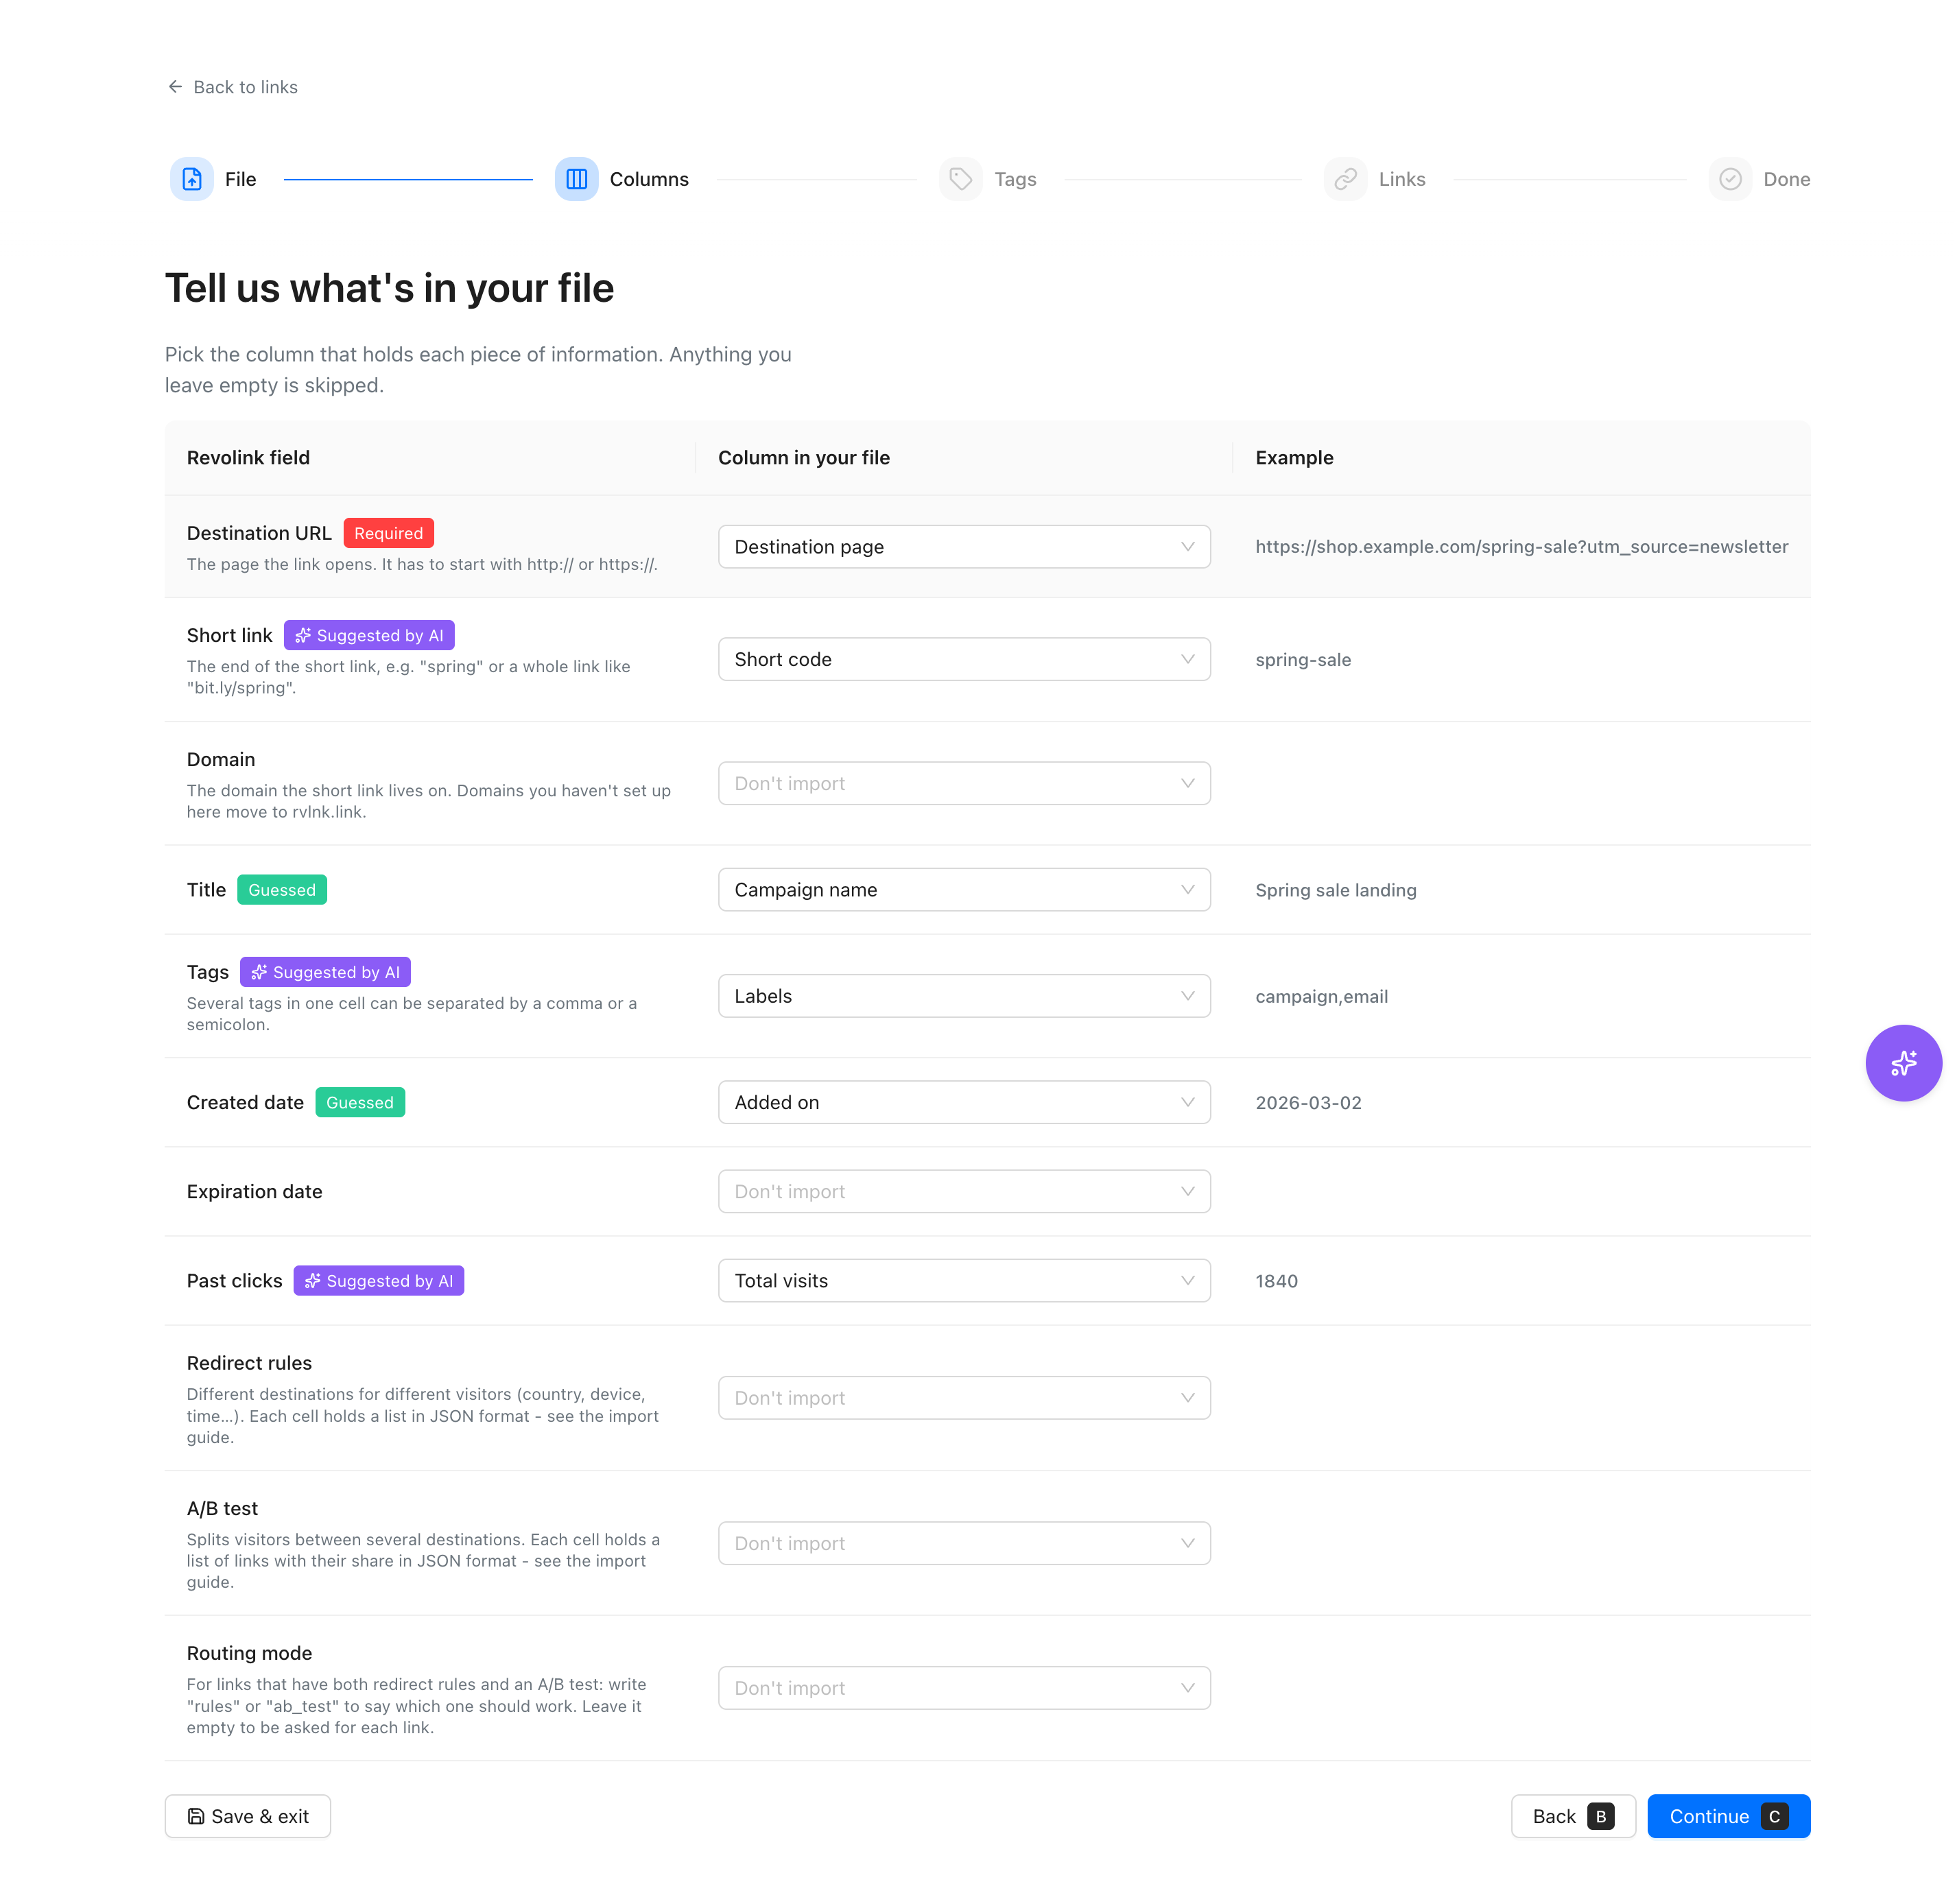1955x1904 pixels.
Task: Jump to the Links step label
Action: [x=1402, y=179]
